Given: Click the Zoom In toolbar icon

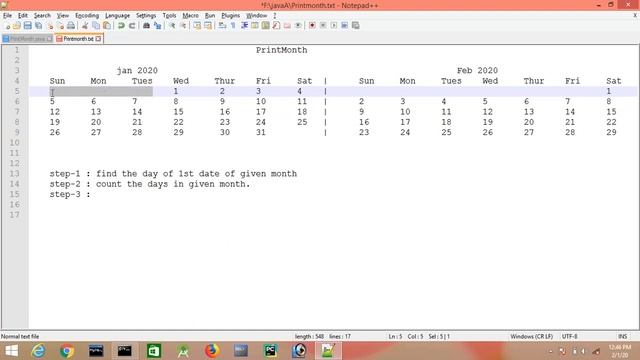Looking at the screenshot, I should pos(172,26).
